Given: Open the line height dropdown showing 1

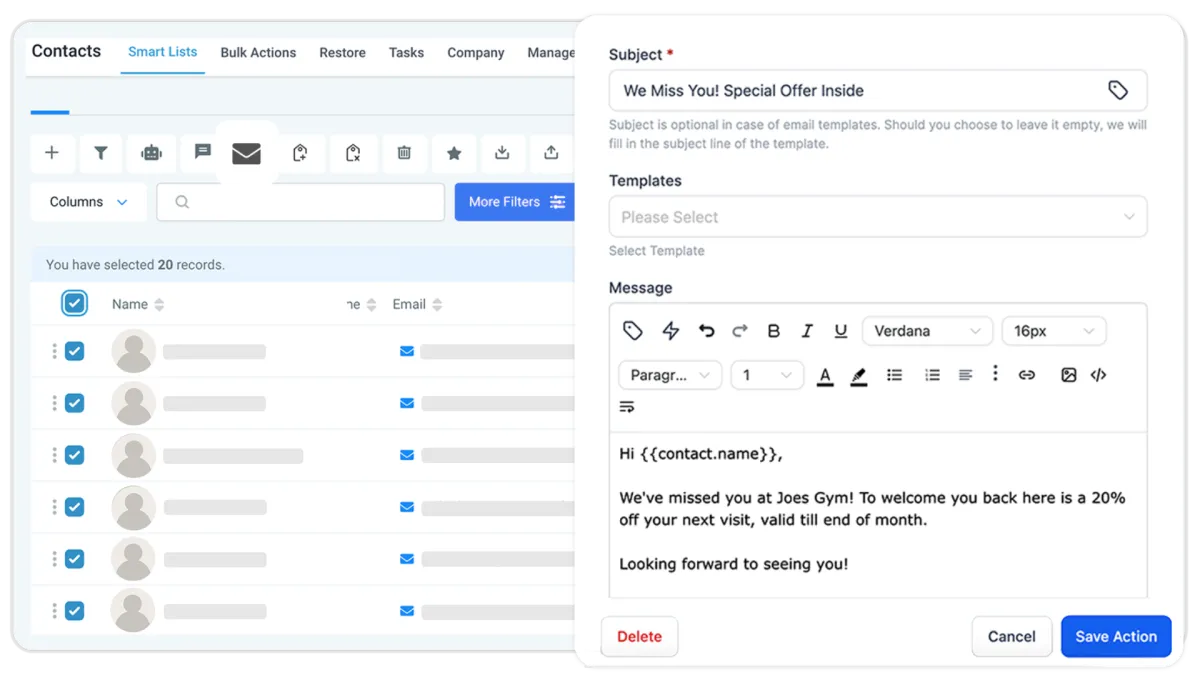Looking at the screenshot, I should tap(767, 375).
